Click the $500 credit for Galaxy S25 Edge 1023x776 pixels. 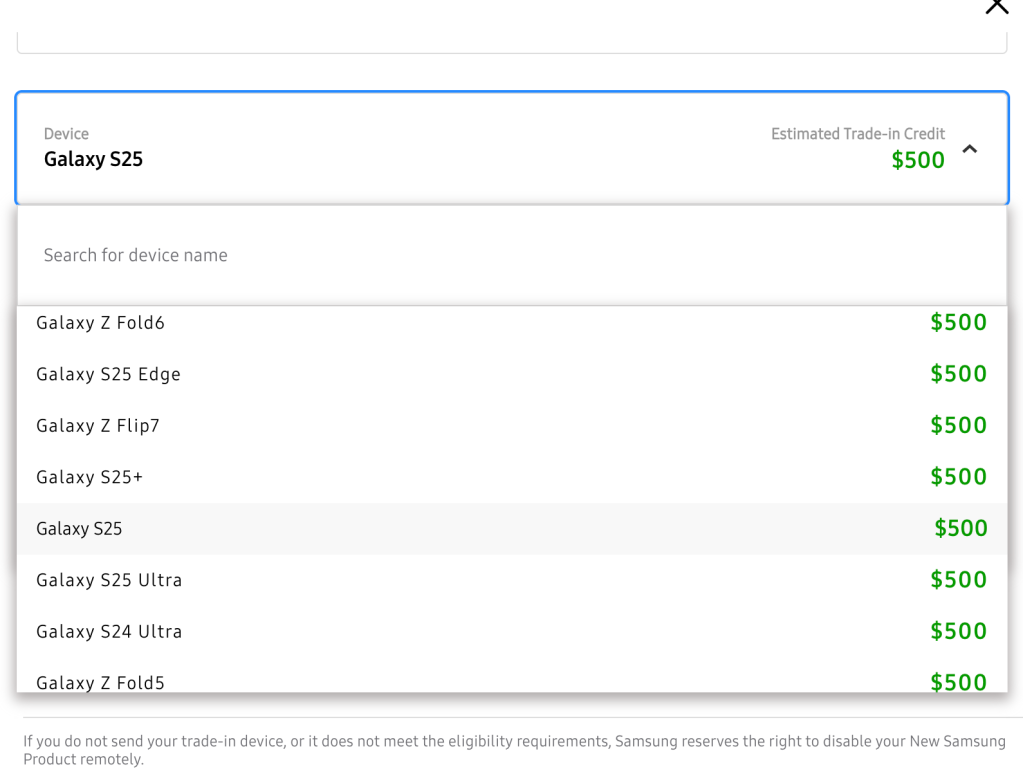(x=959, y=374)
